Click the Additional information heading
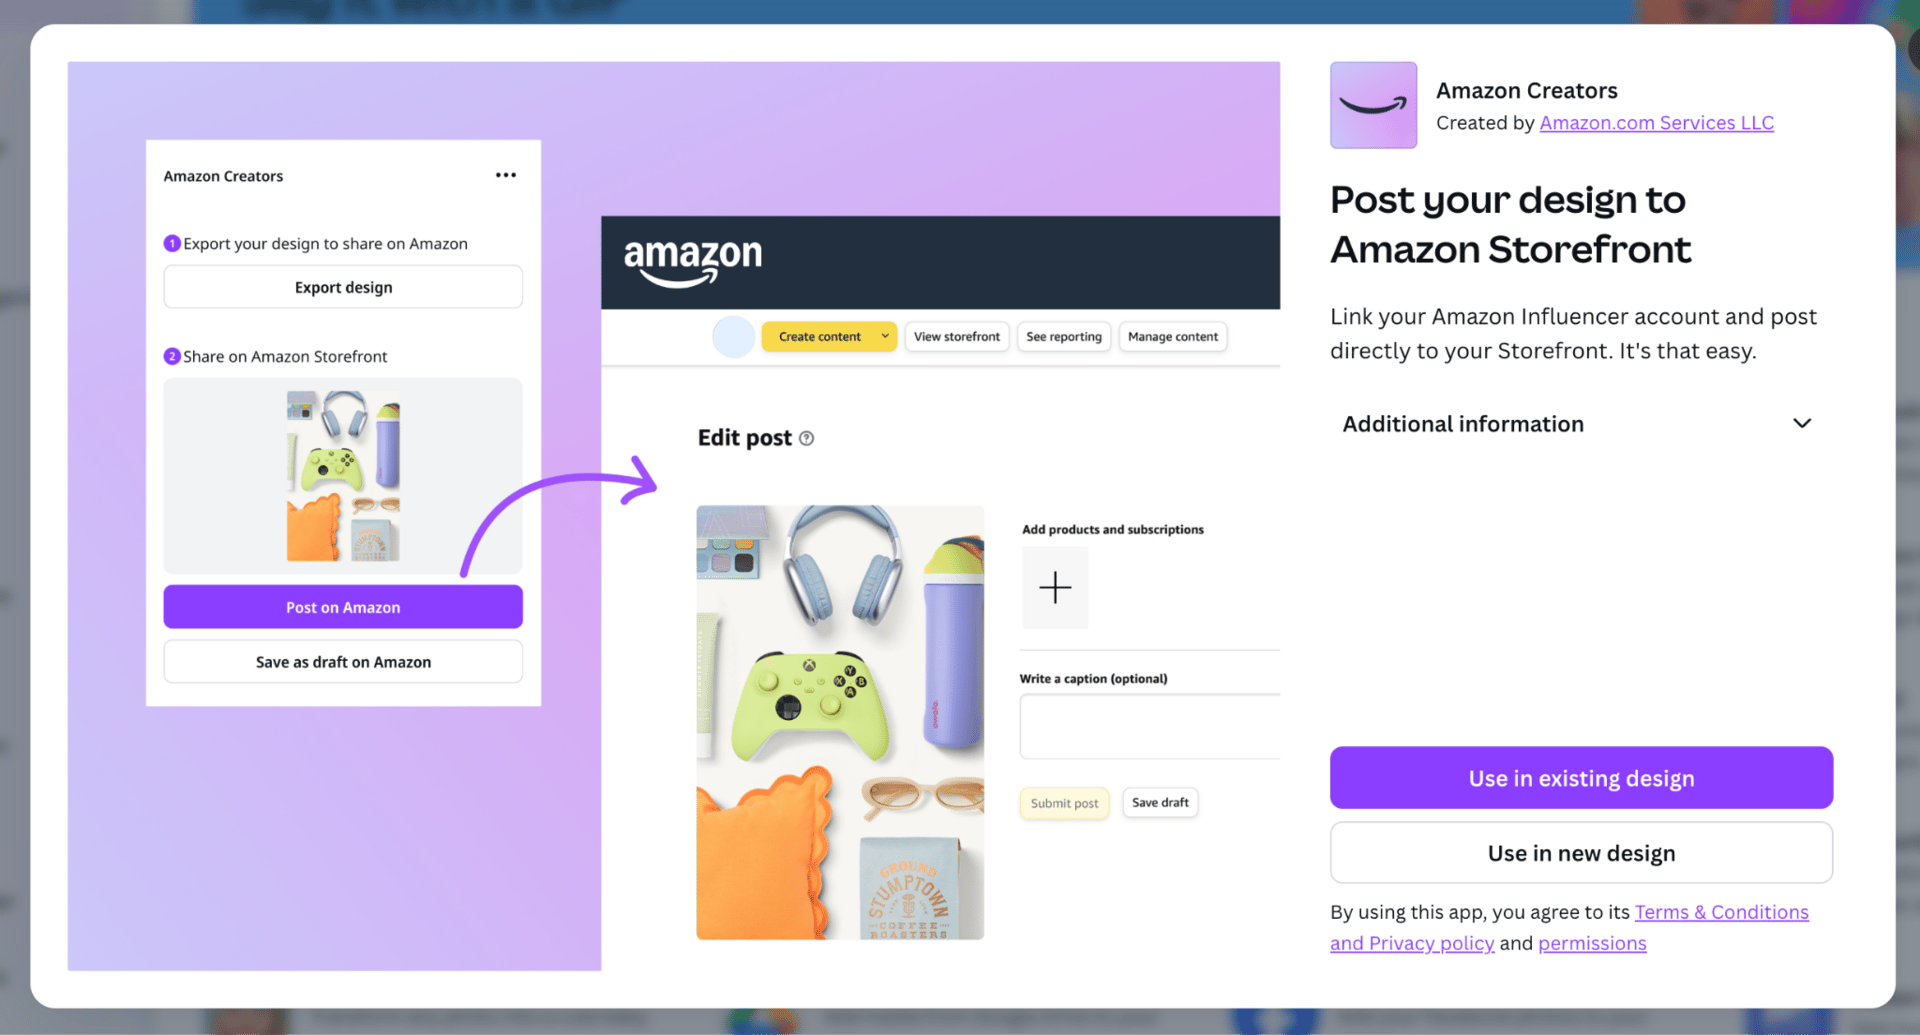The width and height of the screenshot is (1920, 1035). [1463, 424]
